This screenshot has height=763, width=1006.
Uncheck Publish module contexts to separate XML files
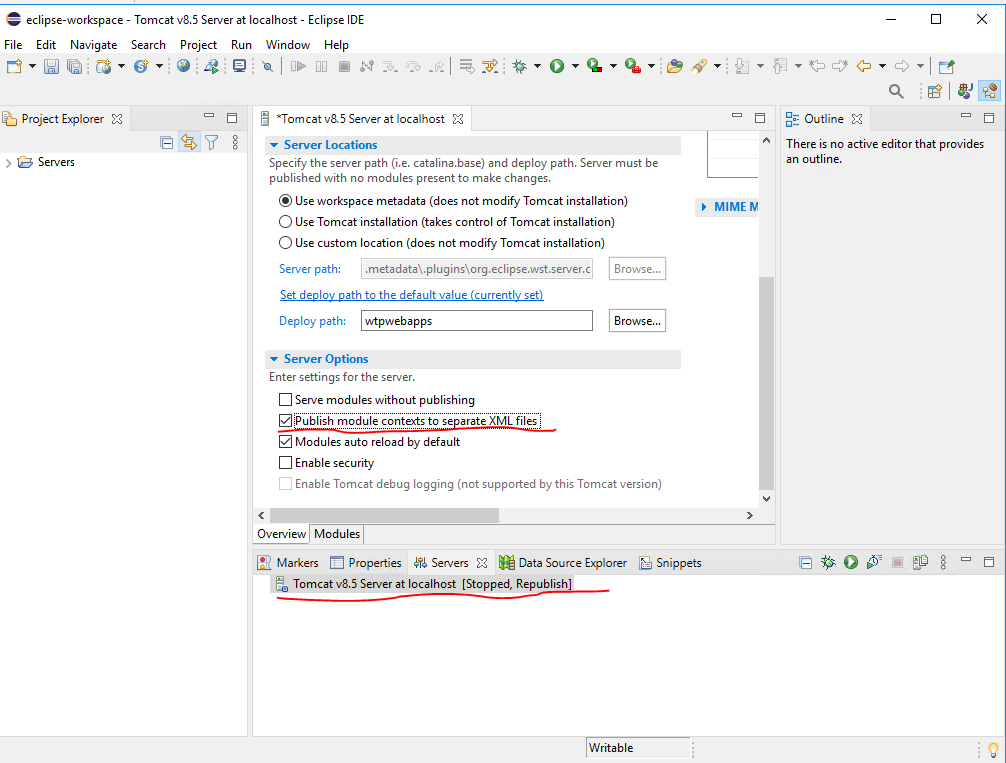(x=286, y=421)
